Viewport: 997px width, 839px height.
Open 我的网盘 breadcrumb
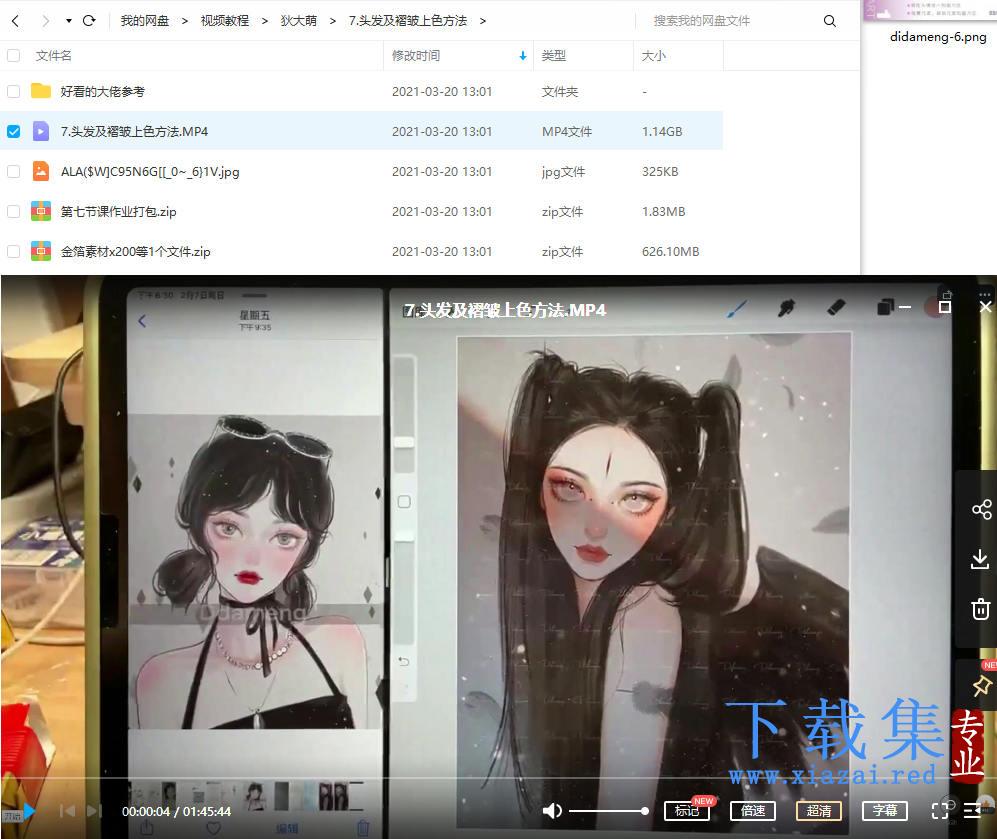click(x=145, y=21)
